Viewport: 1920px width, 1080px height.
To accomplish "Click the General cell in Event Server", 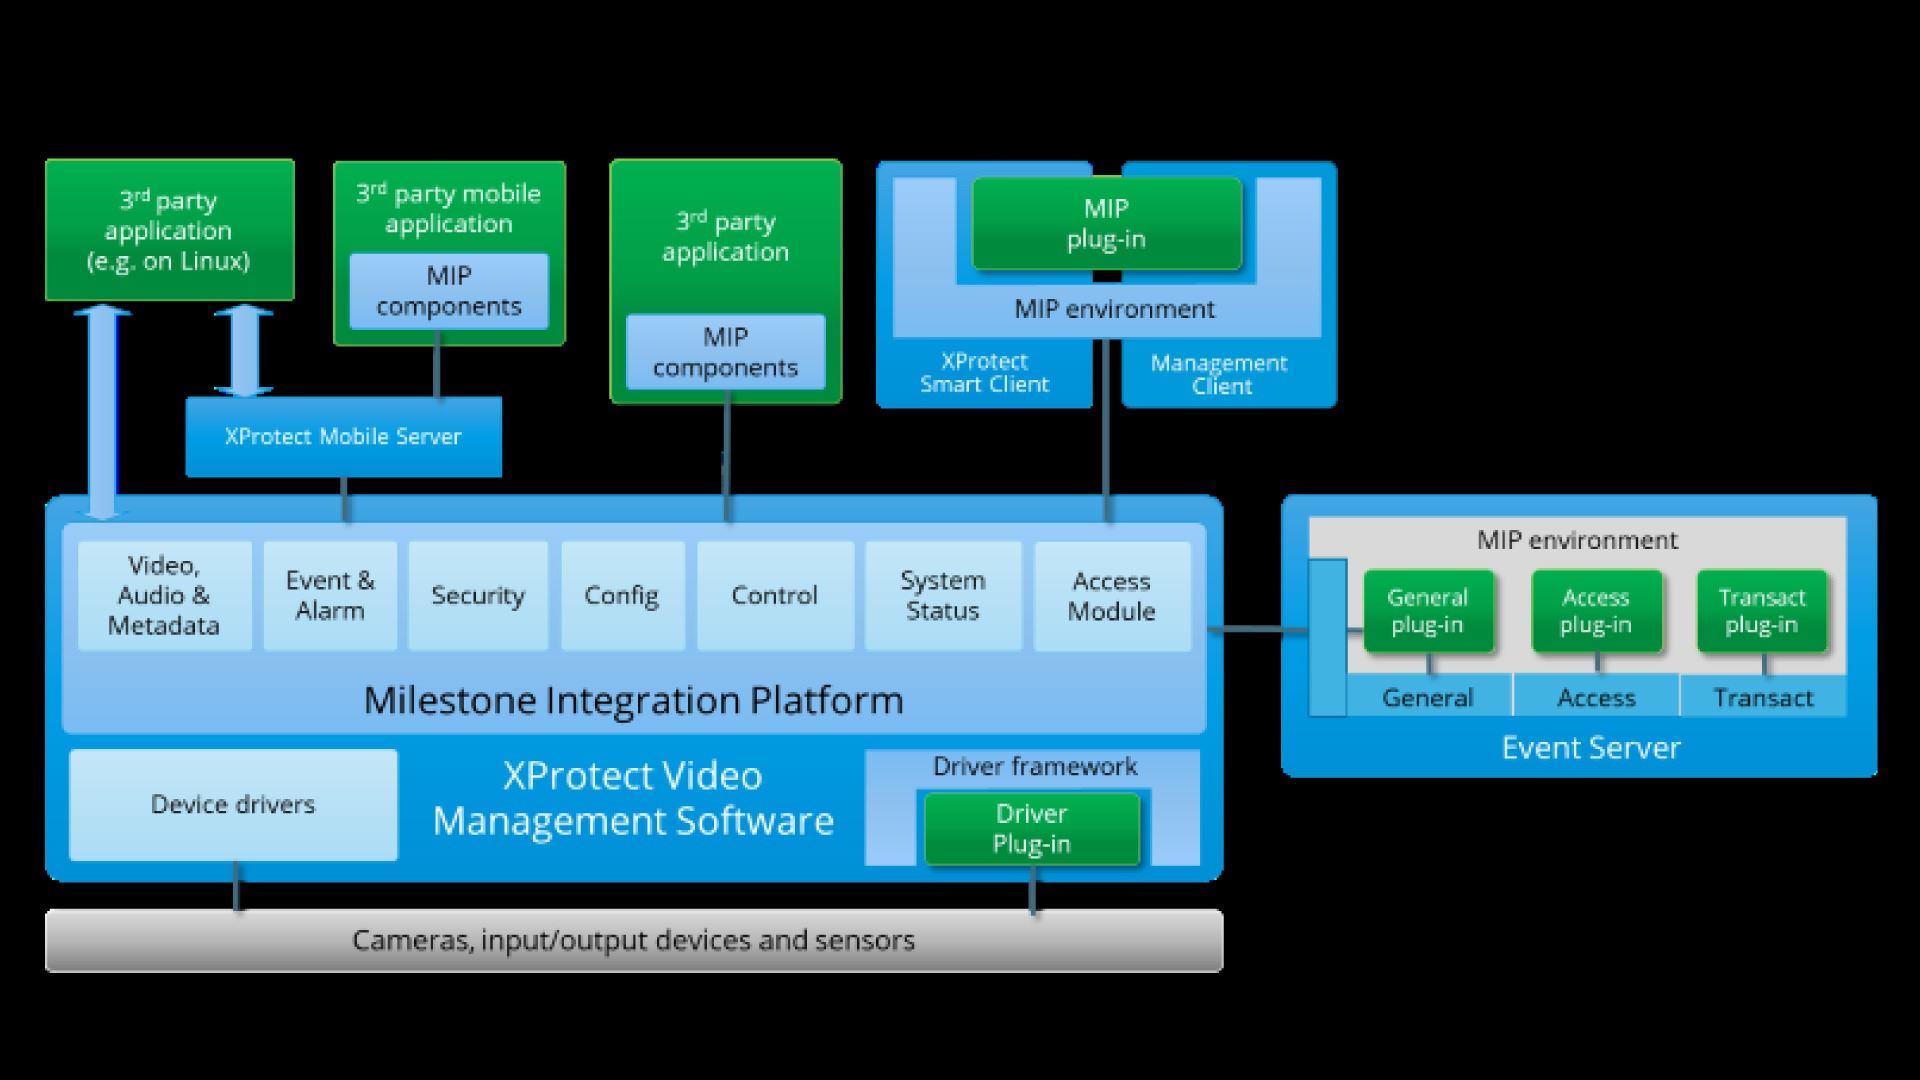I will (1428, 697).
